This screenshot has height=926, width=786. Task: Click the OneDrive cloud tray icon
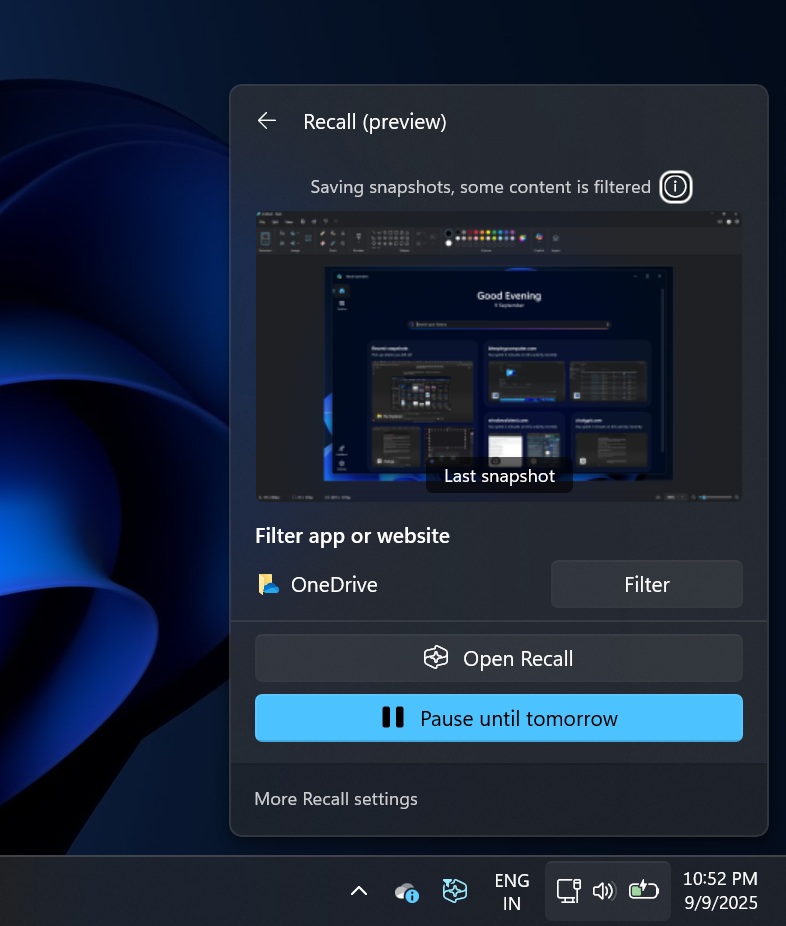tap(406, 891)
